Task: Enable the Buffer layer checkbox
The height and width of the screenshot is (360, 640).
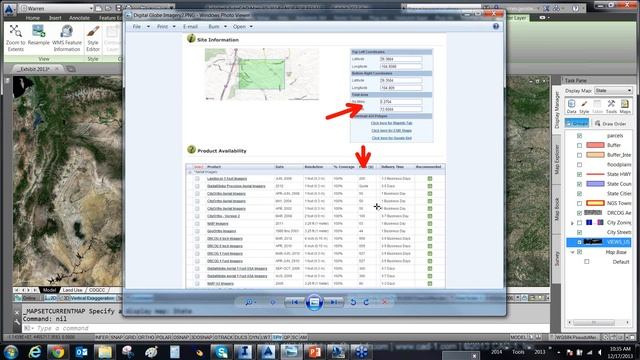Action: click(579, 145)
